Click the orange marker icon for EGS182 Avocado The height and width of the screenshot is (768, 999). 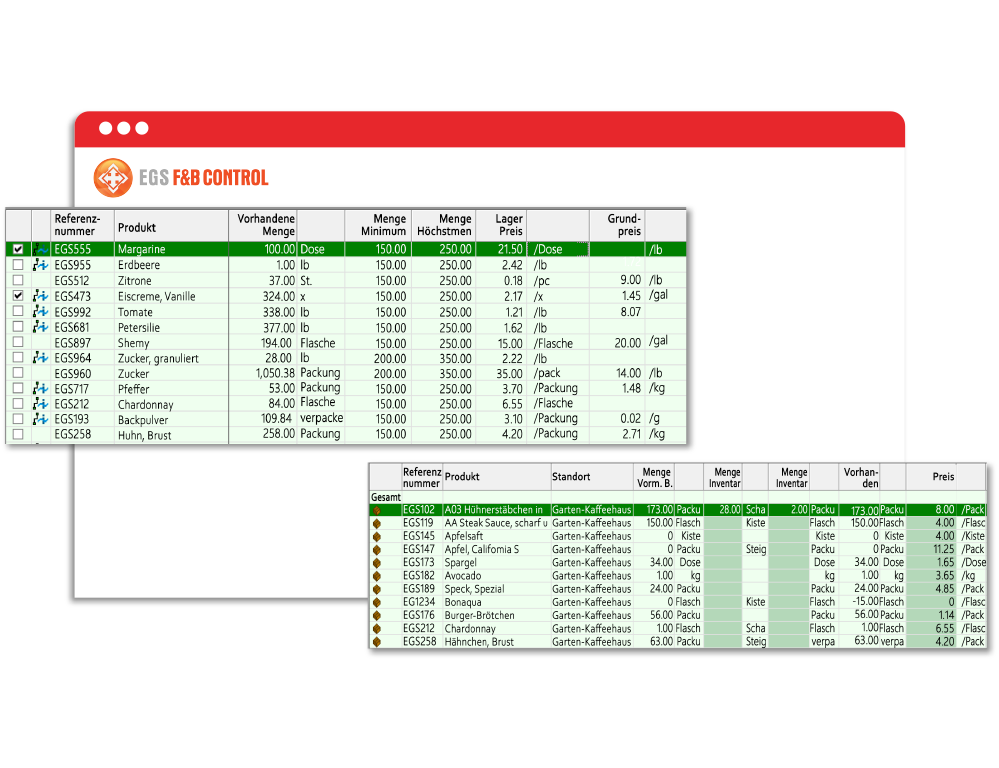click(x=377, y=576)
